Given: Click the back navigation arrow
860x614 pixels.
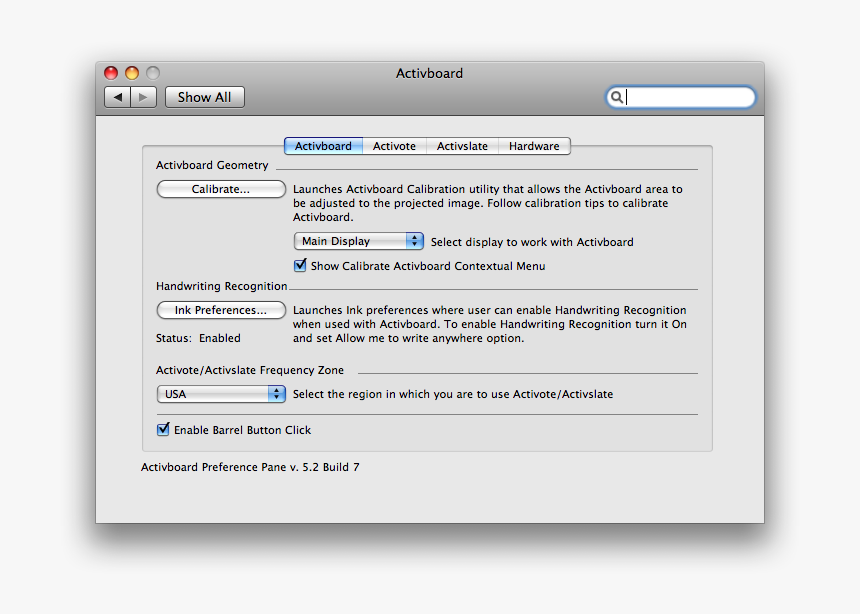Looking at the screenshot, I should tap(118, 97).
